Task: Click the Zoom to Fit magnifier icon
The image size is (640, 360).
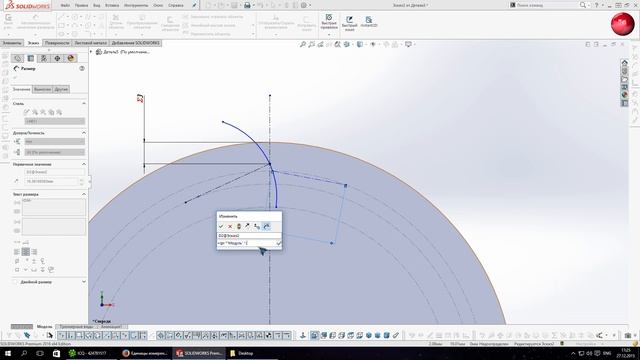Action: [x=302, y=44]
